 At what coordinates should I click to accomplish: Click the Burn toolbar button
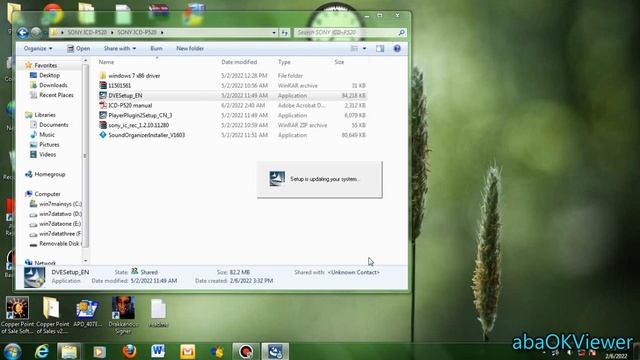pyautogui.click(x=156, y=49)
